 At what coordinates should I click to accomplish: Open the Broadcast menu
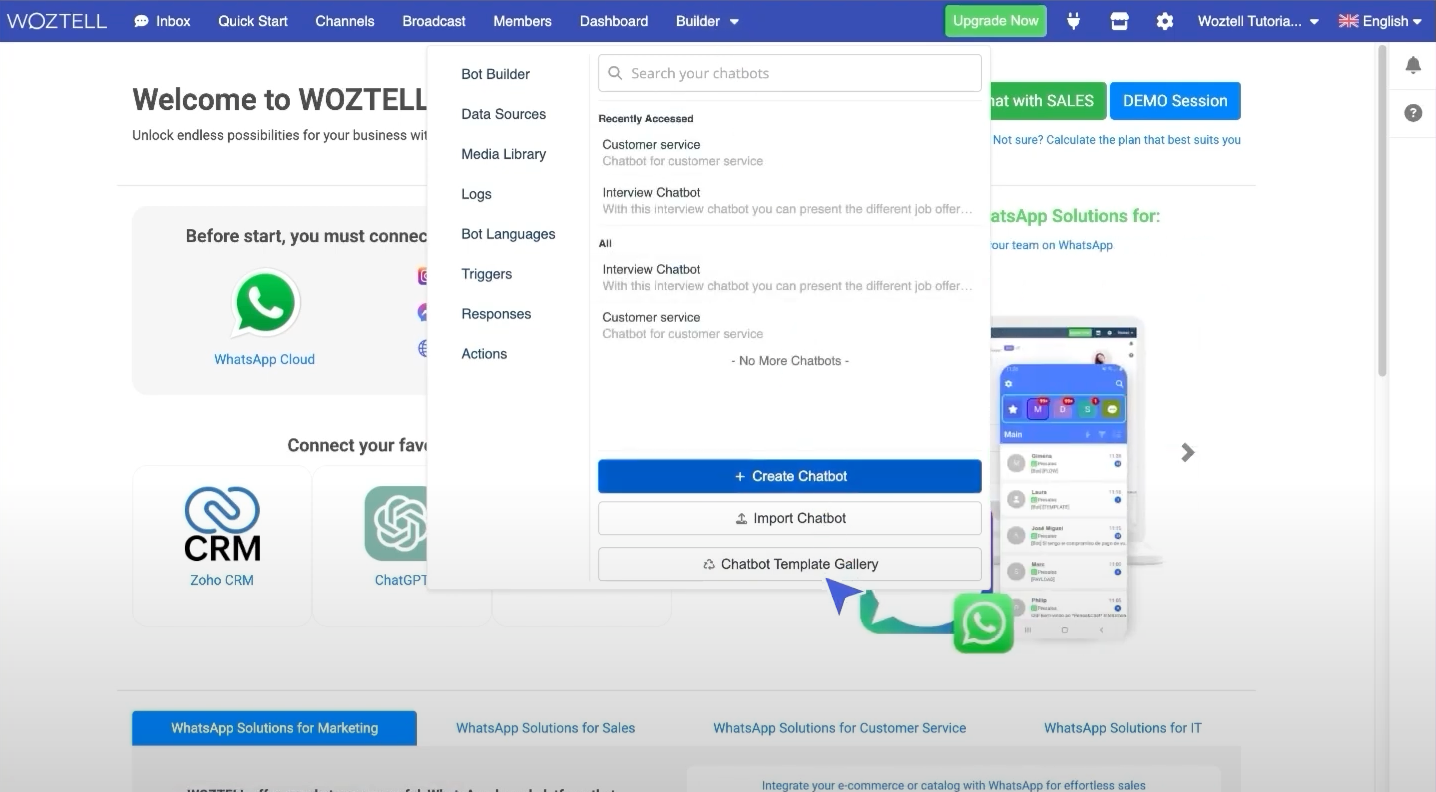(434, 21)
